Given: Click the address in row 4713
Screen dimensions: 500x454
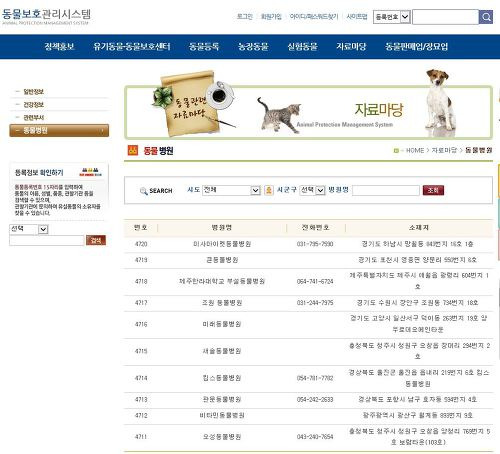Looking at the screenshot, I should click(x=418, y=400).
